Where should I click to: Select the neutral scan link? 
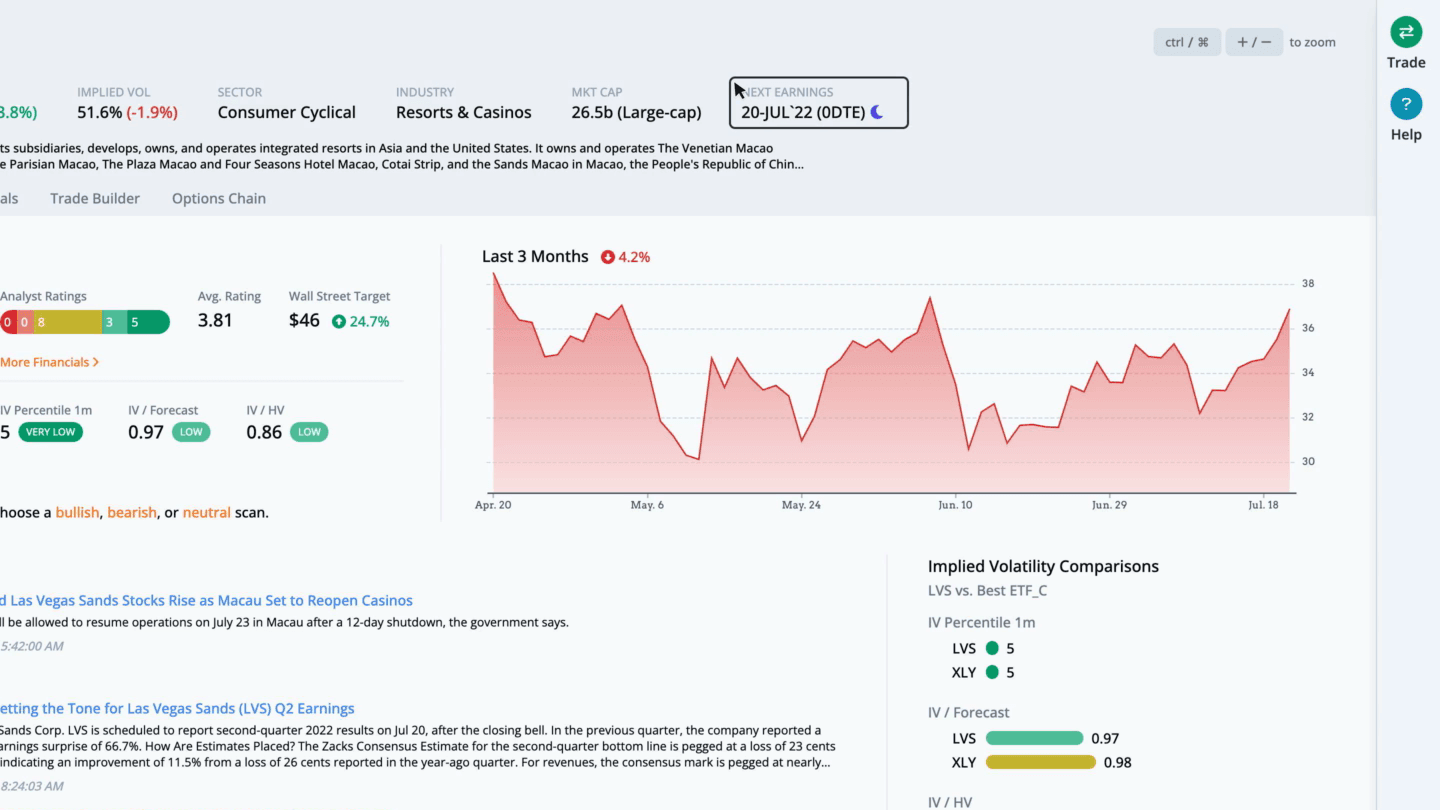point(206,512)
